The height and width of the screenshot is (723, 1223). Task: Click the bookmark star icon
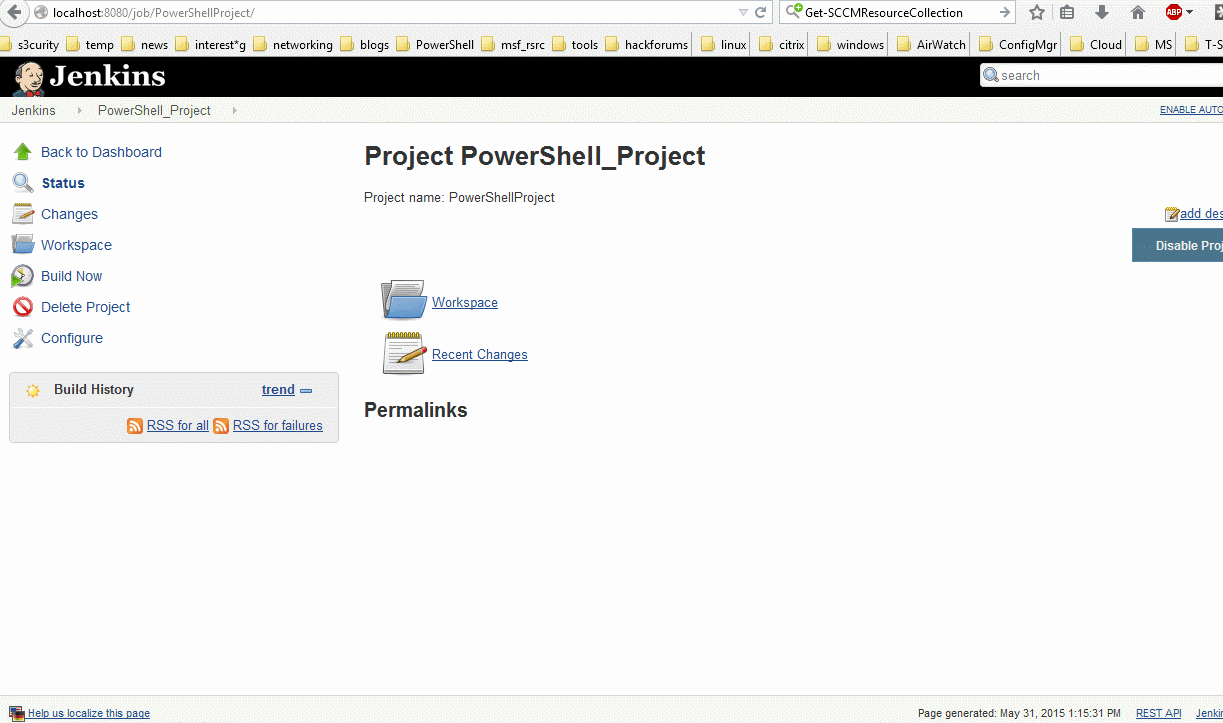pyautogui.click(x=1037, y=12)
